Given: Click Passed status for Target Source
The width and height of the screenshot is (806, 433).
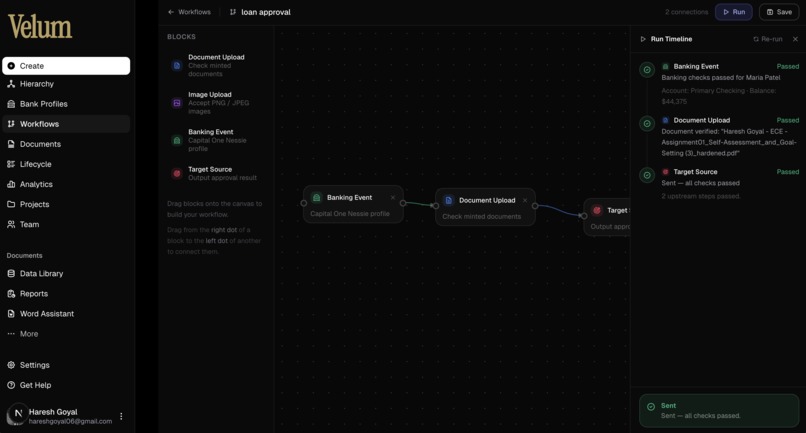Looking at the screenshot, I should (x=787, y=172).
